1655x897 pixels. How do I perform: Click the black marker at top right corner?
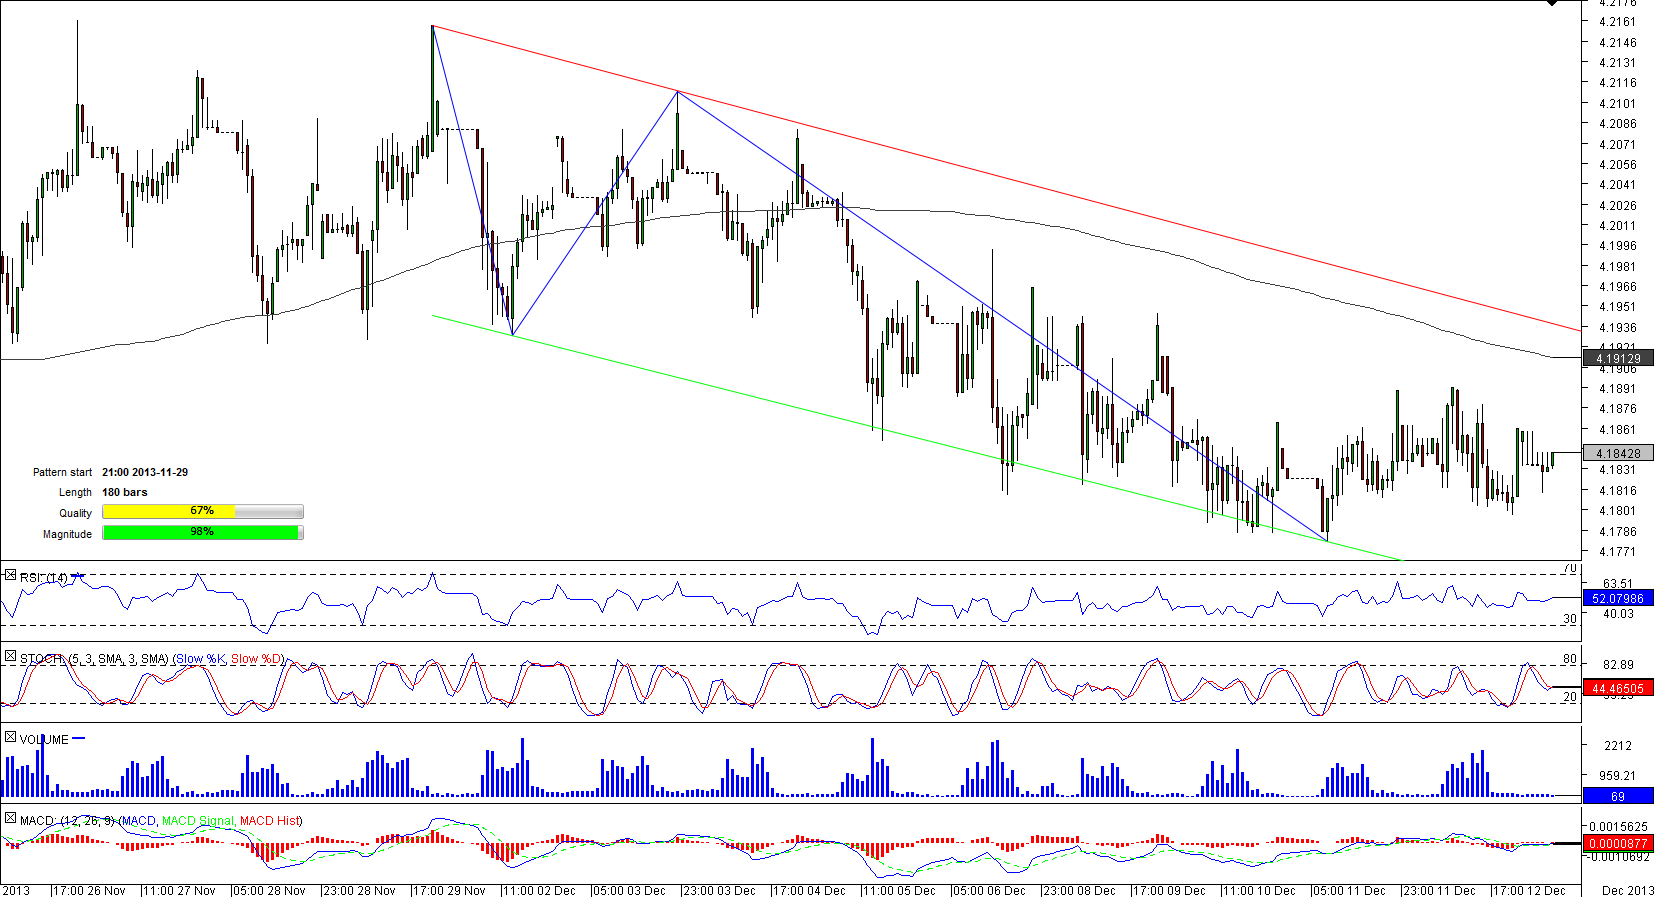point(1552,3)
